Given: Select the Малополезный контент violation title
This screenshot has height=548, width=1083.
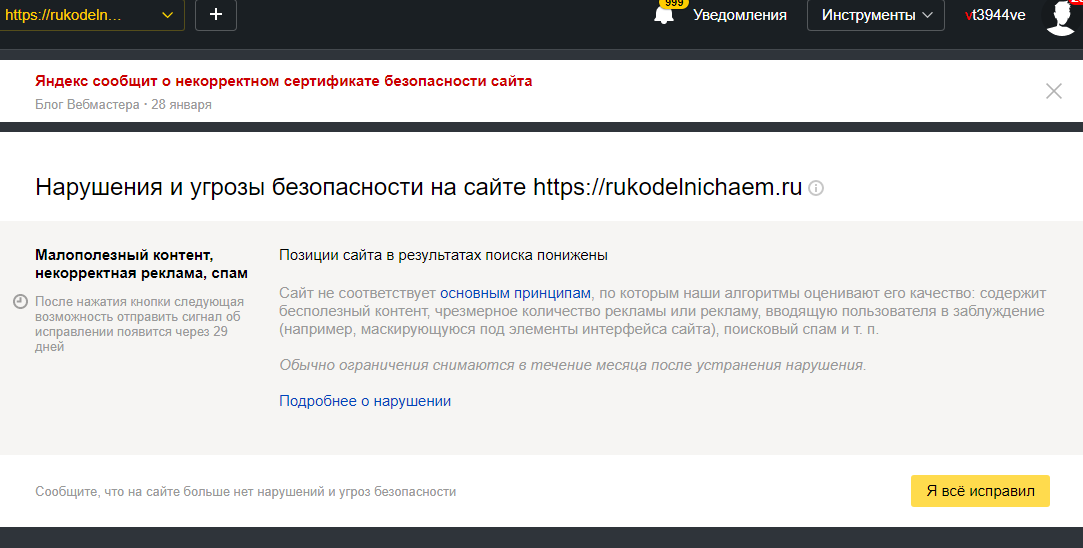Looking at the screenshot, I should pyautogui.click(x=142, y=264).
